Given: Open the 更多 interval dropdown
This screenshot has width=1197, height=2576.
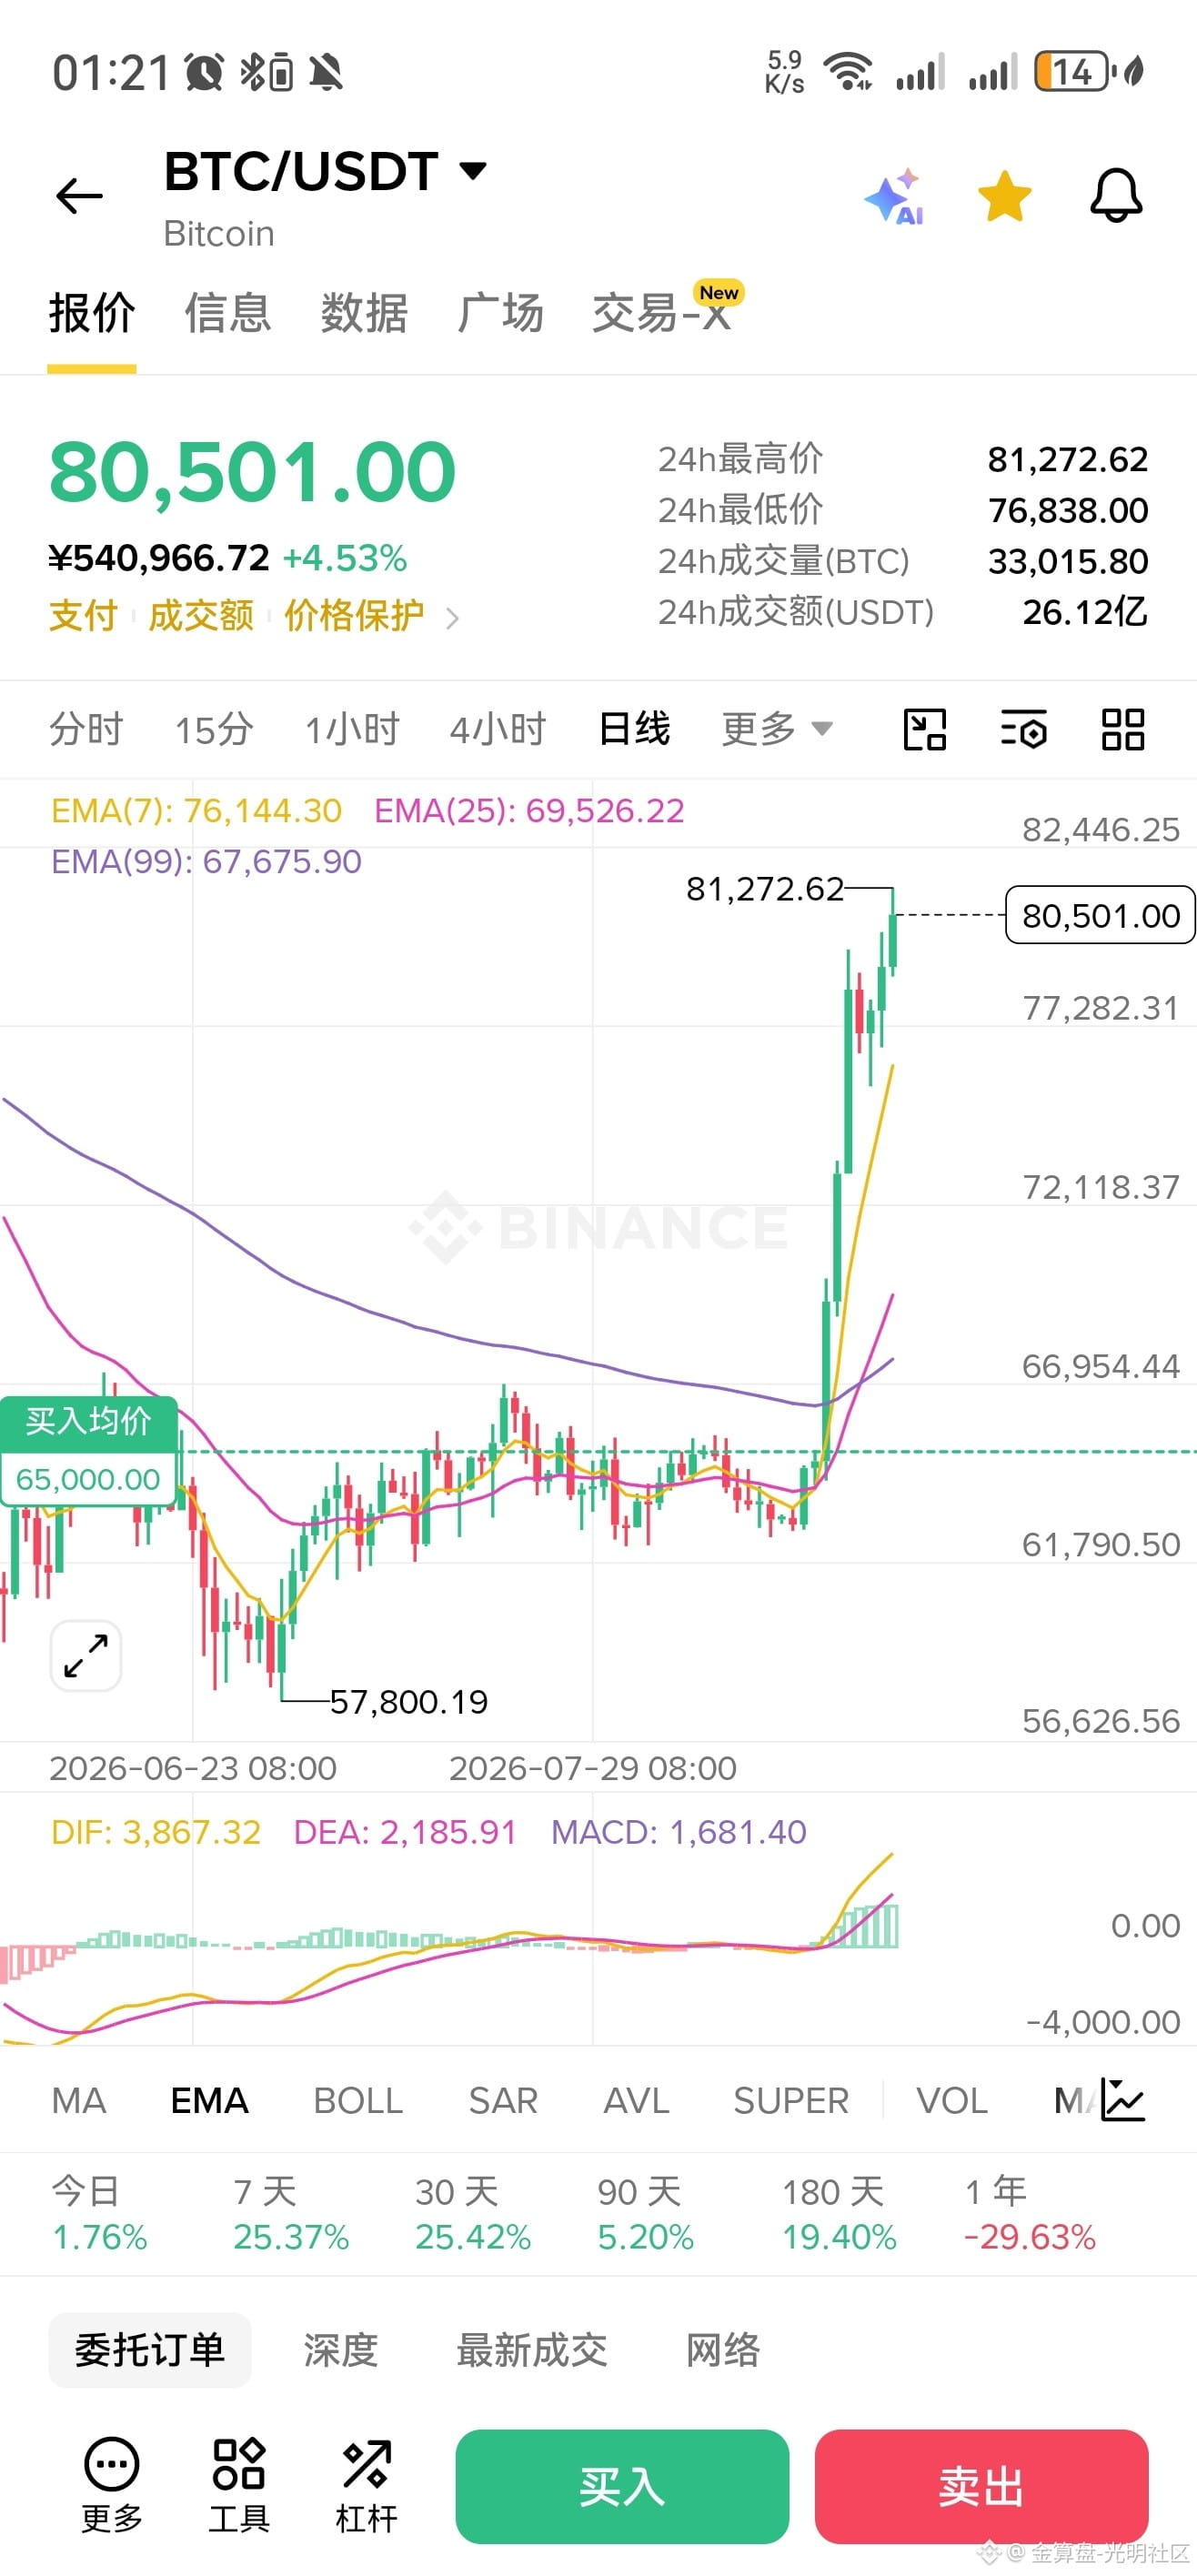Looking at the screenshot, I should pos(777,729).
